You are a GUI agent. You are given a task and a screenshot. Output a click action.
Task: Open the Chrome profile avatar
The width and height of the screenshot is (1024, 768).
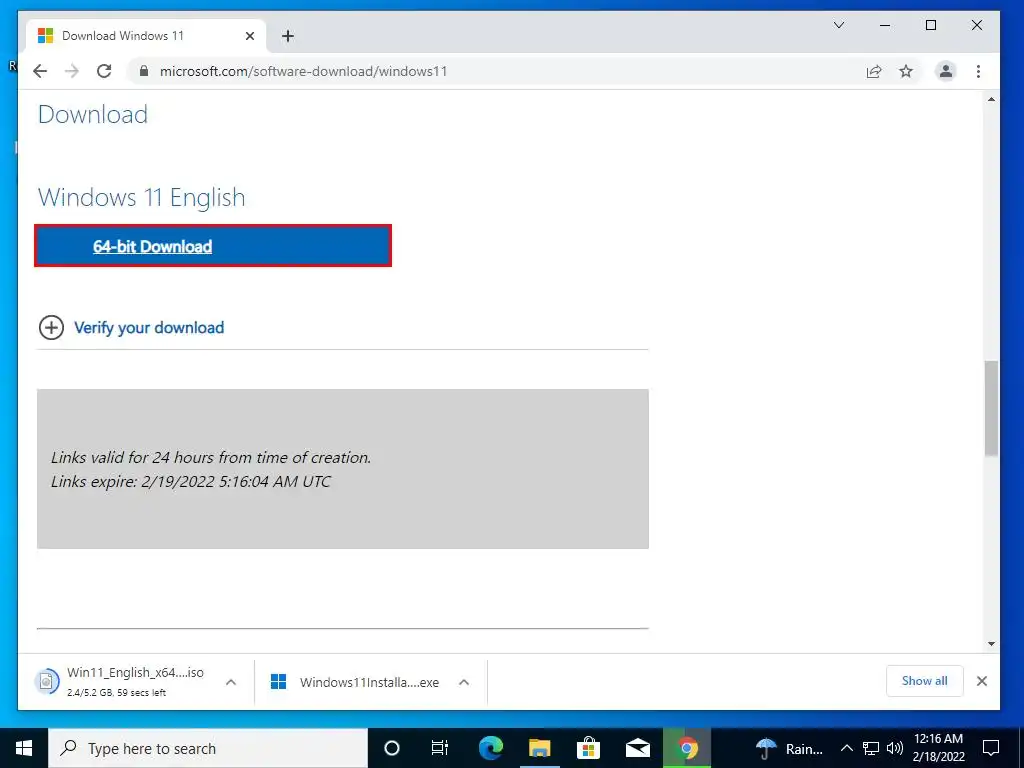pos(946,71)
